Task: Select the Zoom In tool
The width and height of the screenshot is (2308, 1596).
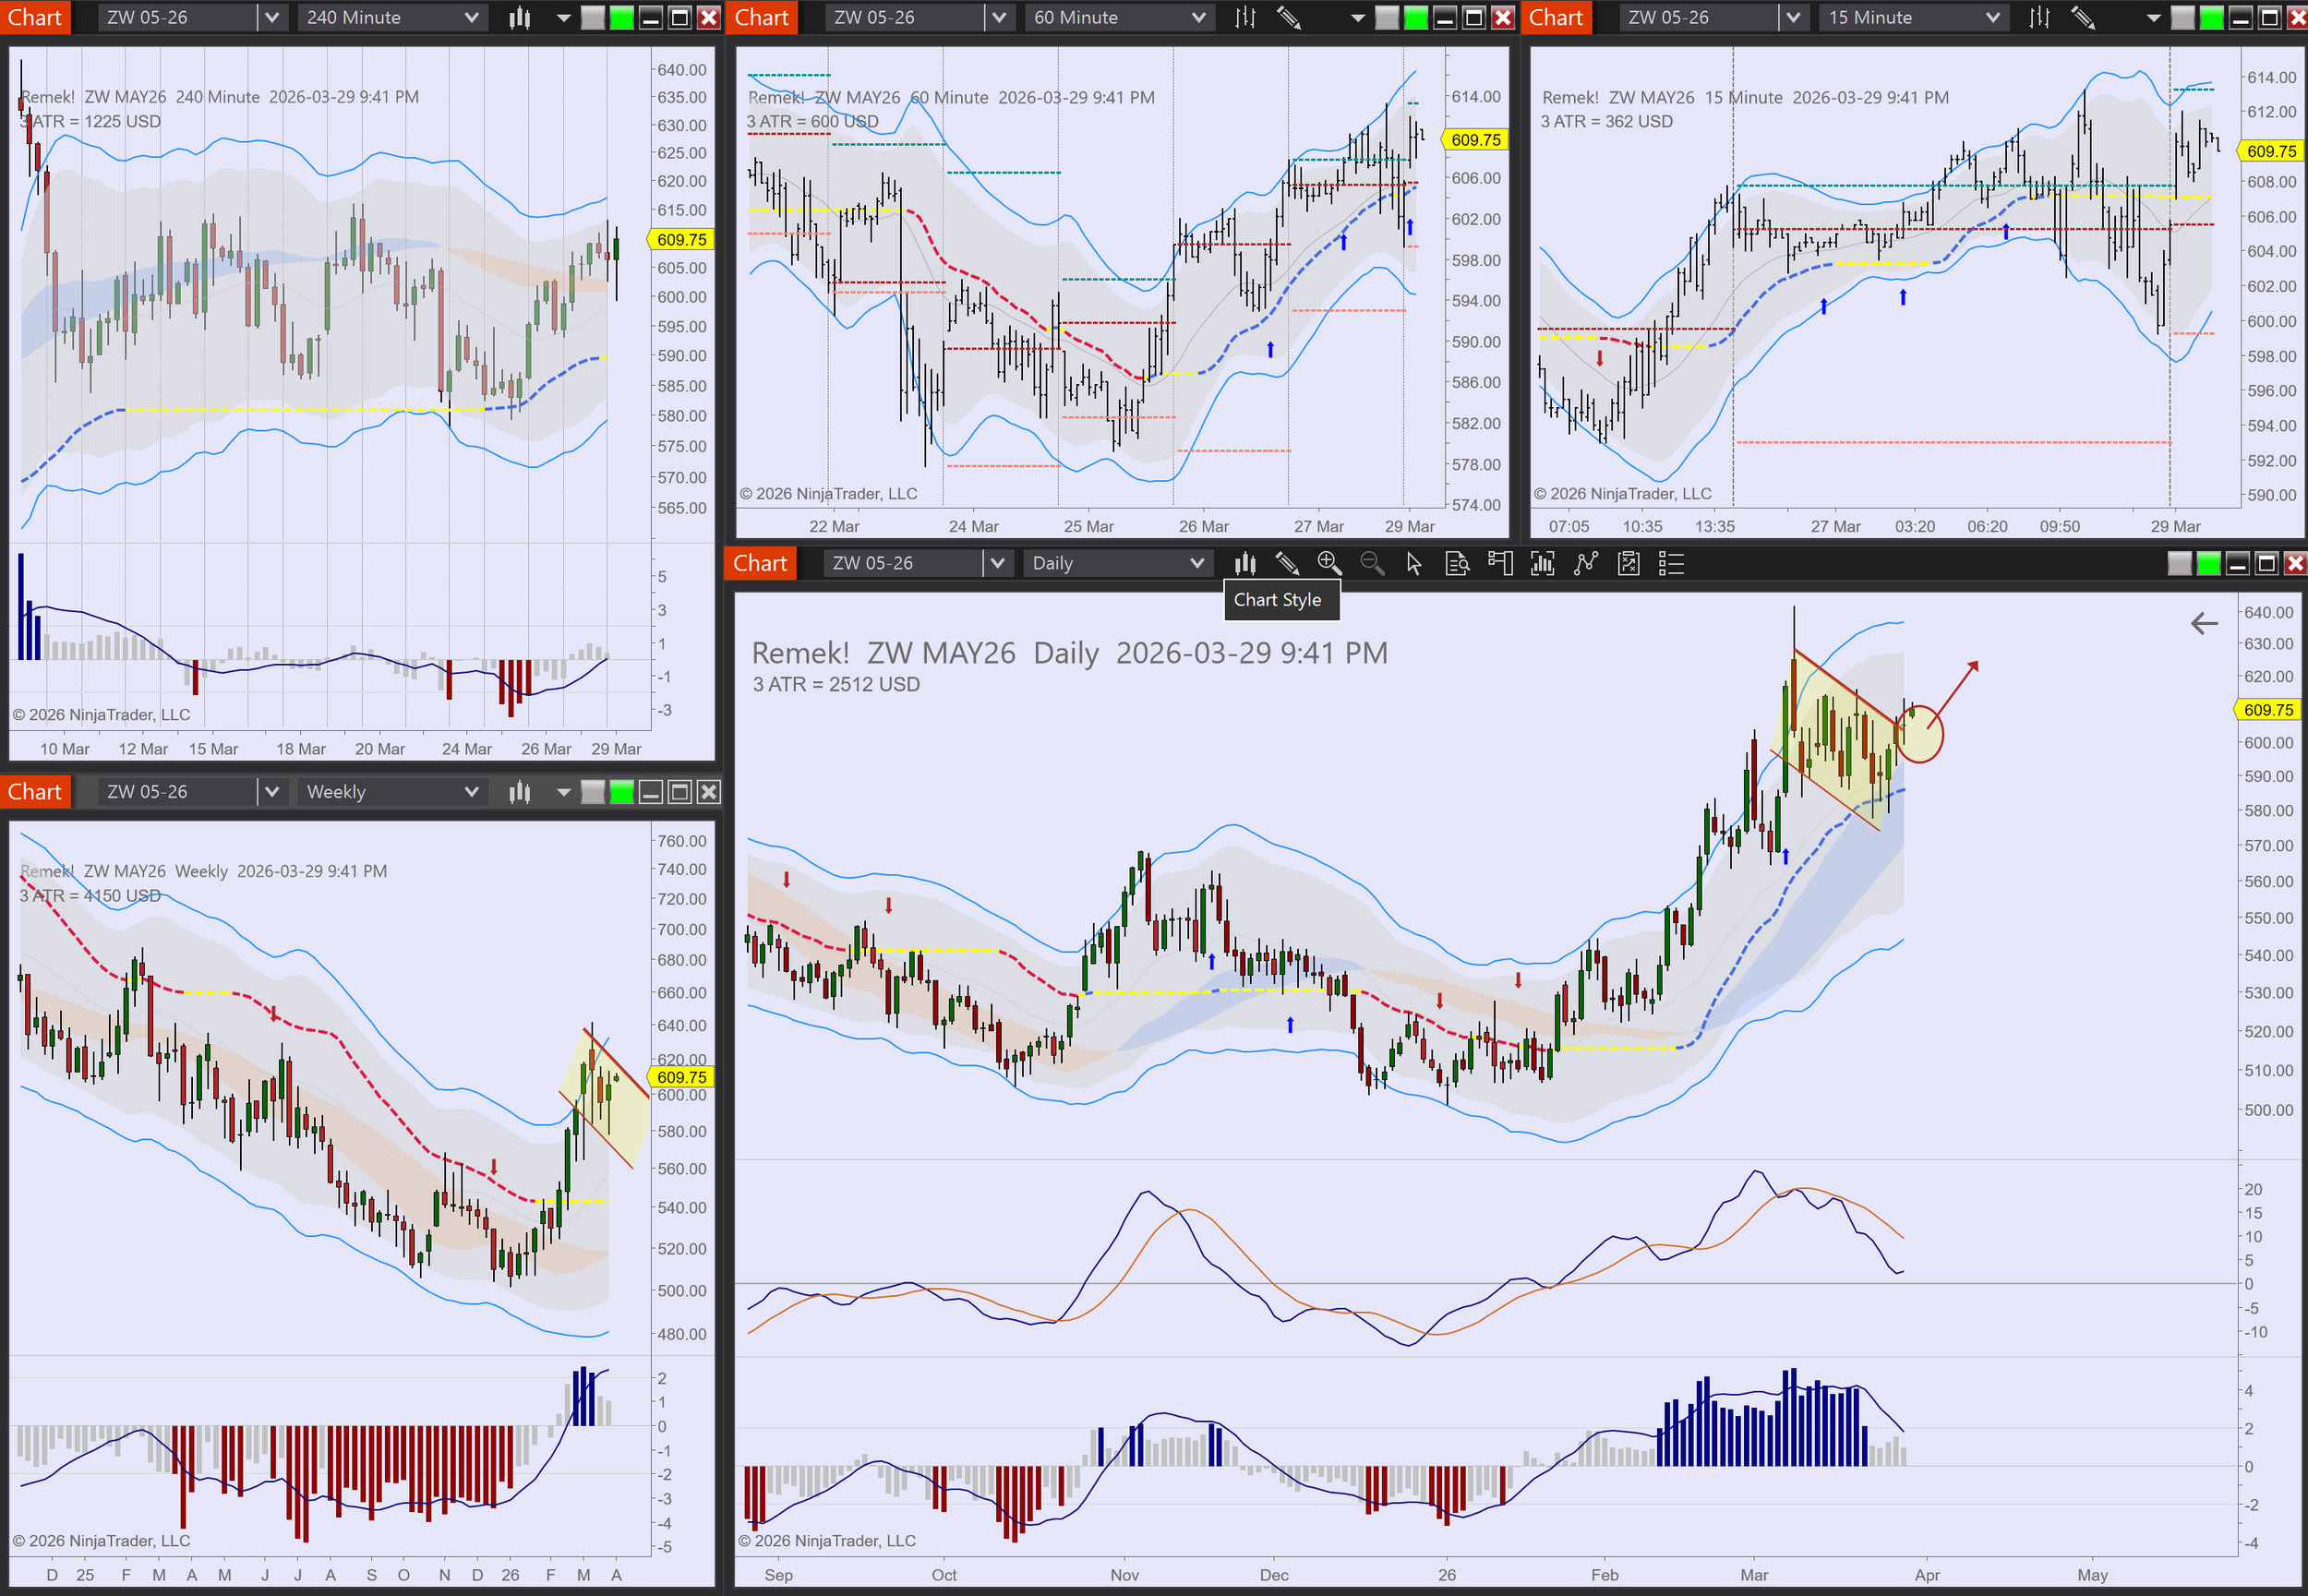Action: click(x=1329, y=564)
